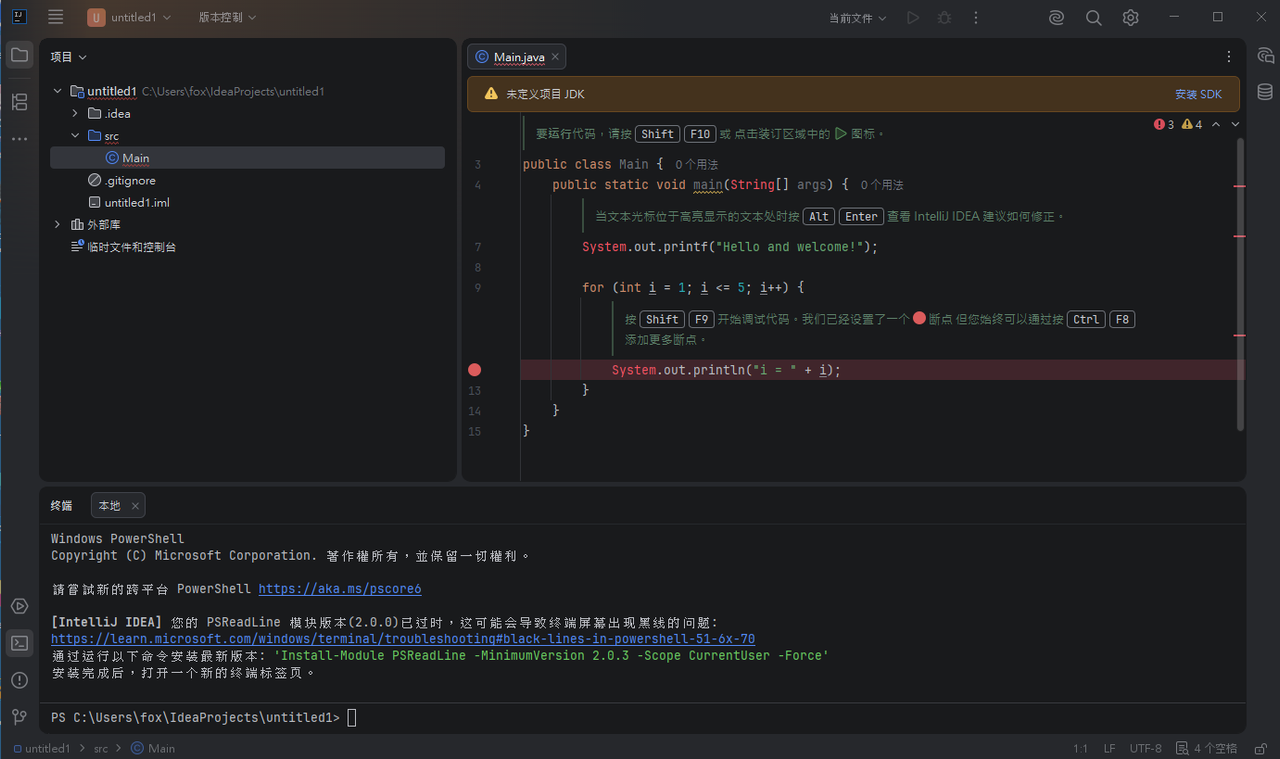Click the printf Hello and welcome line

(x=730, y=247)
